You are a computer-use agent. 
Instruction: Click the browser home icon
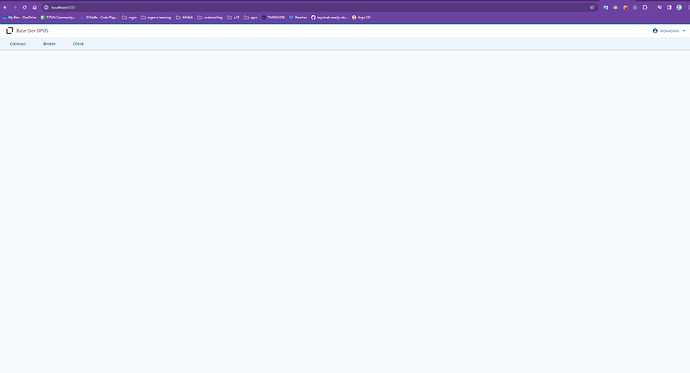tap(34, 7)
